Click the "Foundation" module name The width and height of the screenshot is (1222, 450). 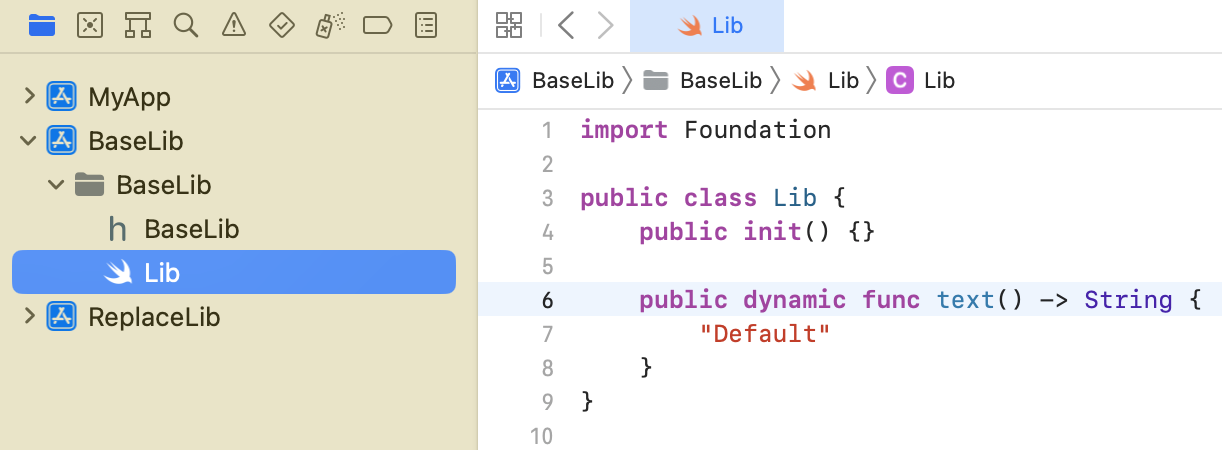click(758, 130)
